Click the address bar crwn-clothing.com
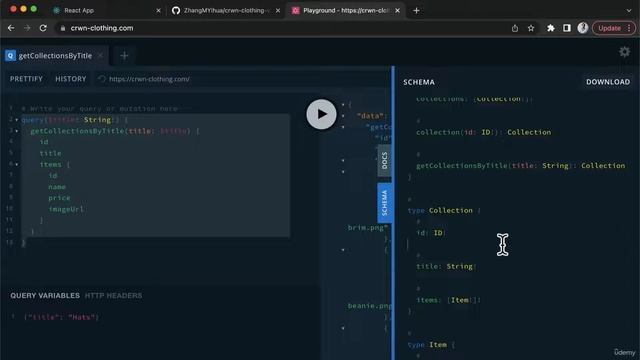The image size is (640, 360). click(x=102, y=28)
